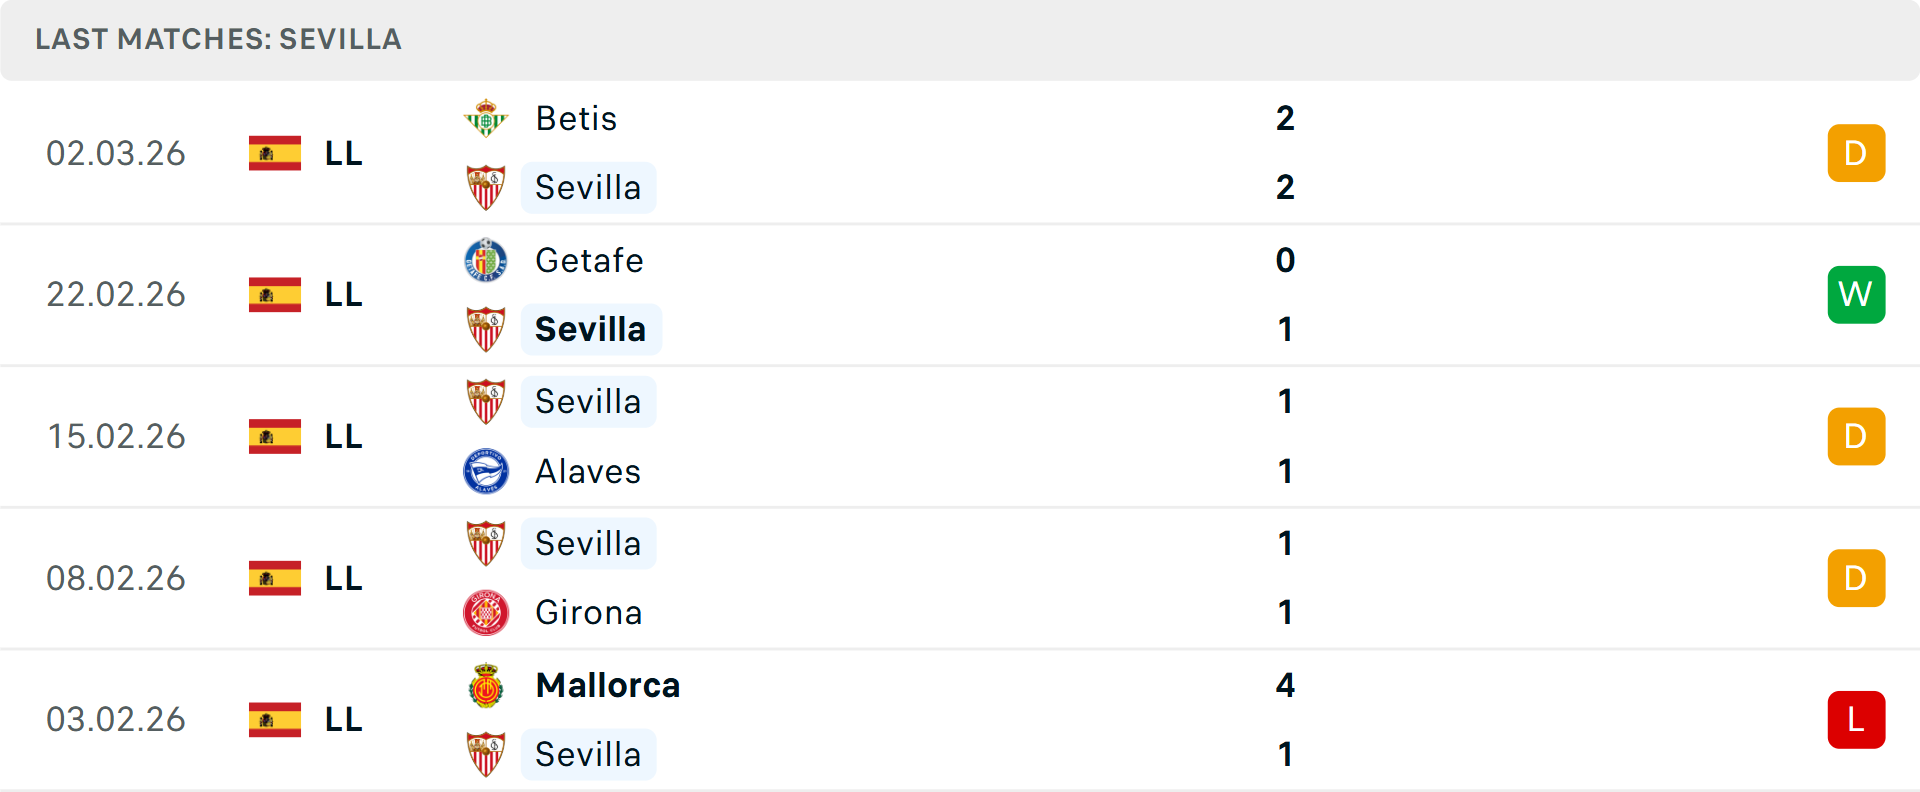Screen dimensions: 1920x792
Task: Click Sevilla crest in the Betis match
Action: pos(486,188)
